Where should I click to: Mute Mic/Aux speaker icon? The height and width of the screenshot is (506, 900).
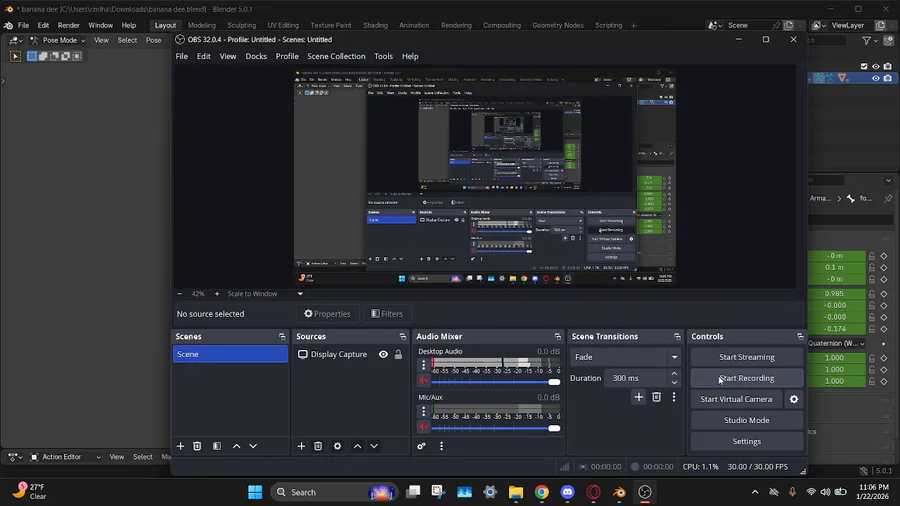click(x=424, y=427)
